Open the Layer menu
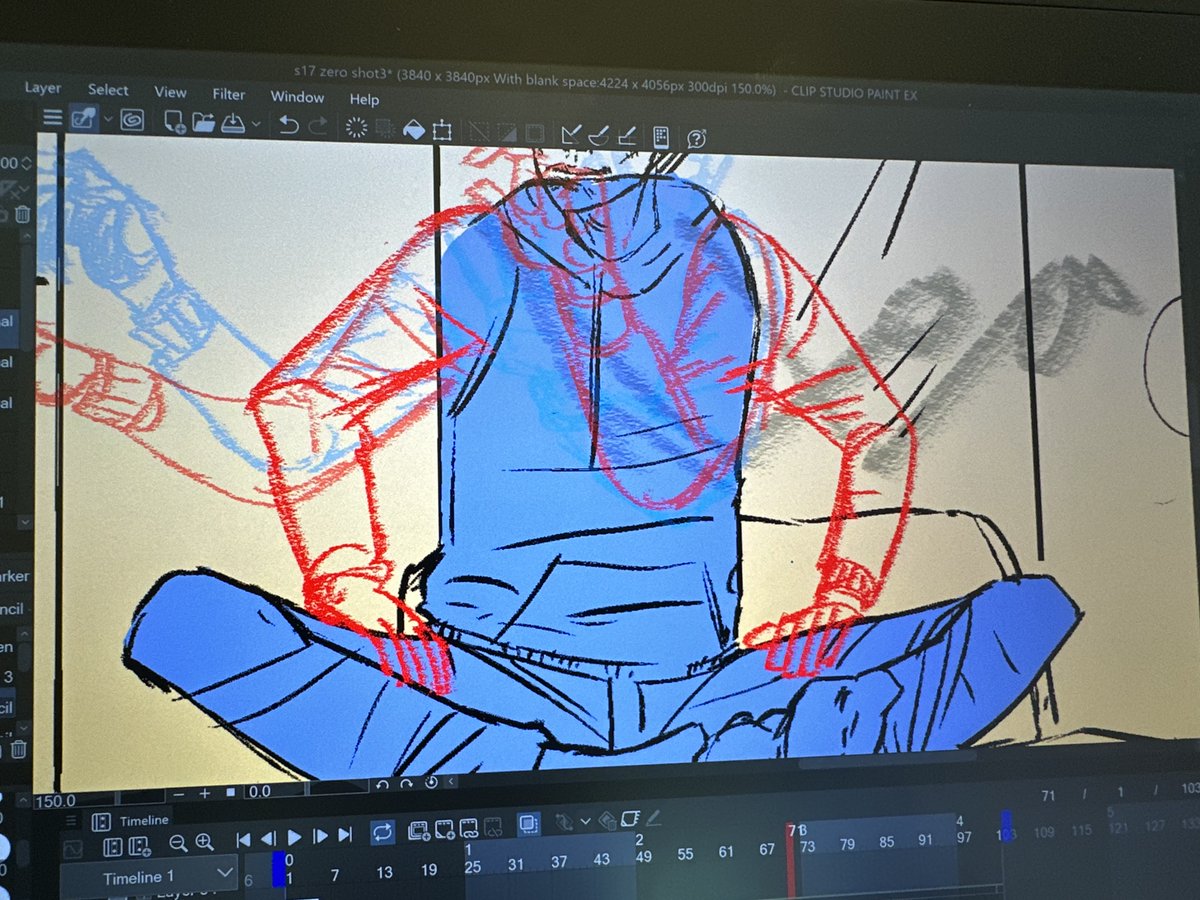 tap(42, 88)
